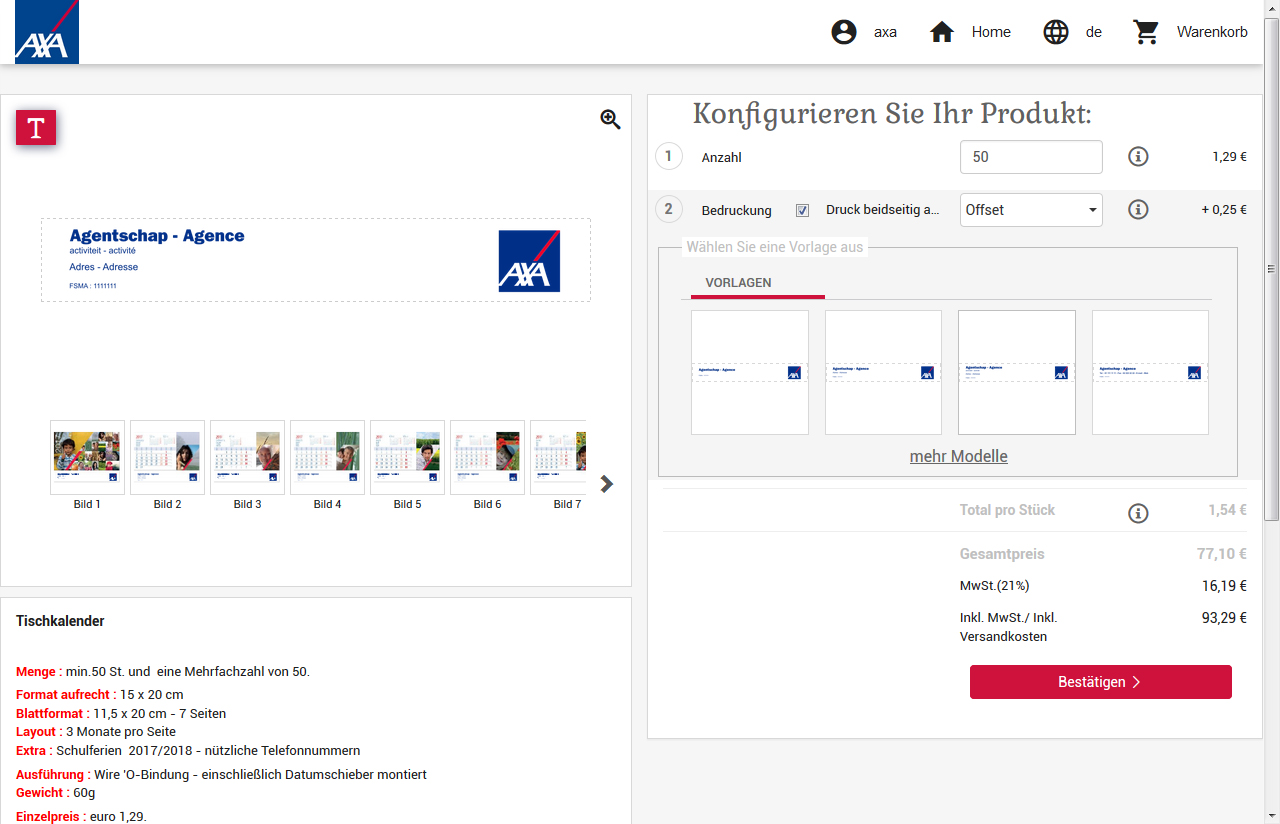Image resolution: width=1280 pixels, height=824 pixels.
Task: Click the step 2 circle marker
Action: pyautogui.click(x=669, y=209)
